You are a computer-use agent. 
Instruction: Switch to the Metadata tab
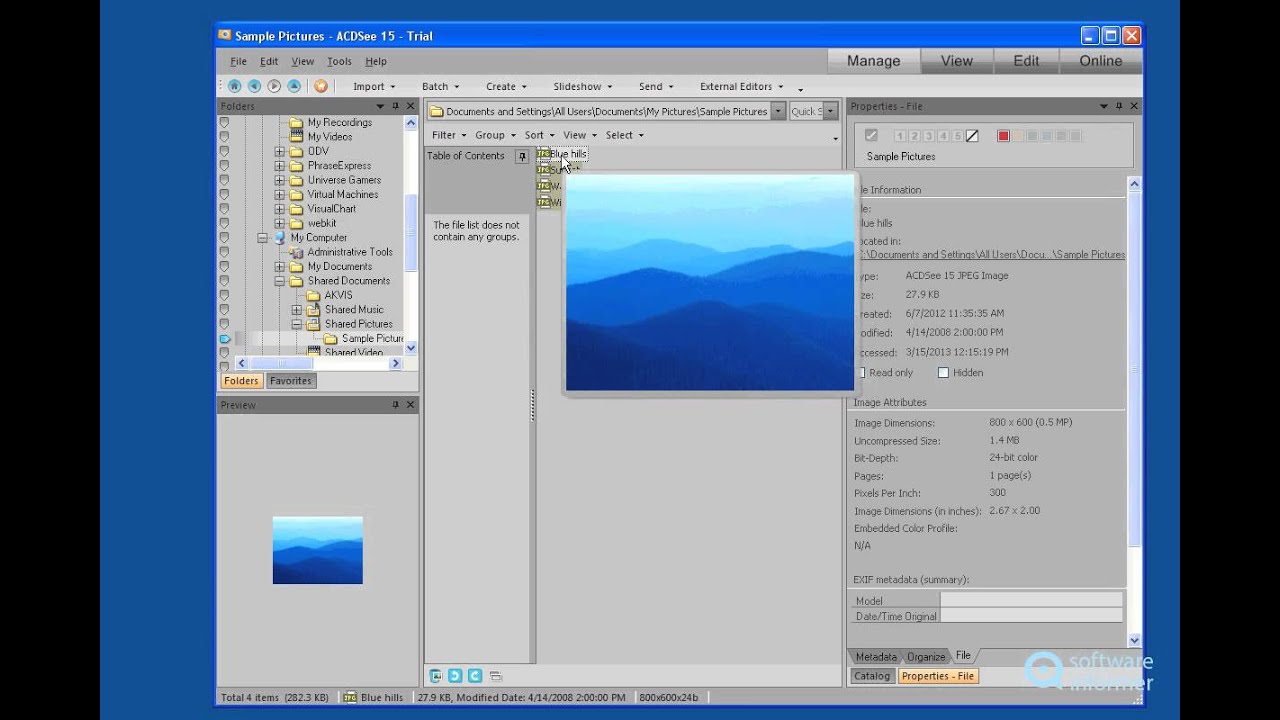click(876, 657)
